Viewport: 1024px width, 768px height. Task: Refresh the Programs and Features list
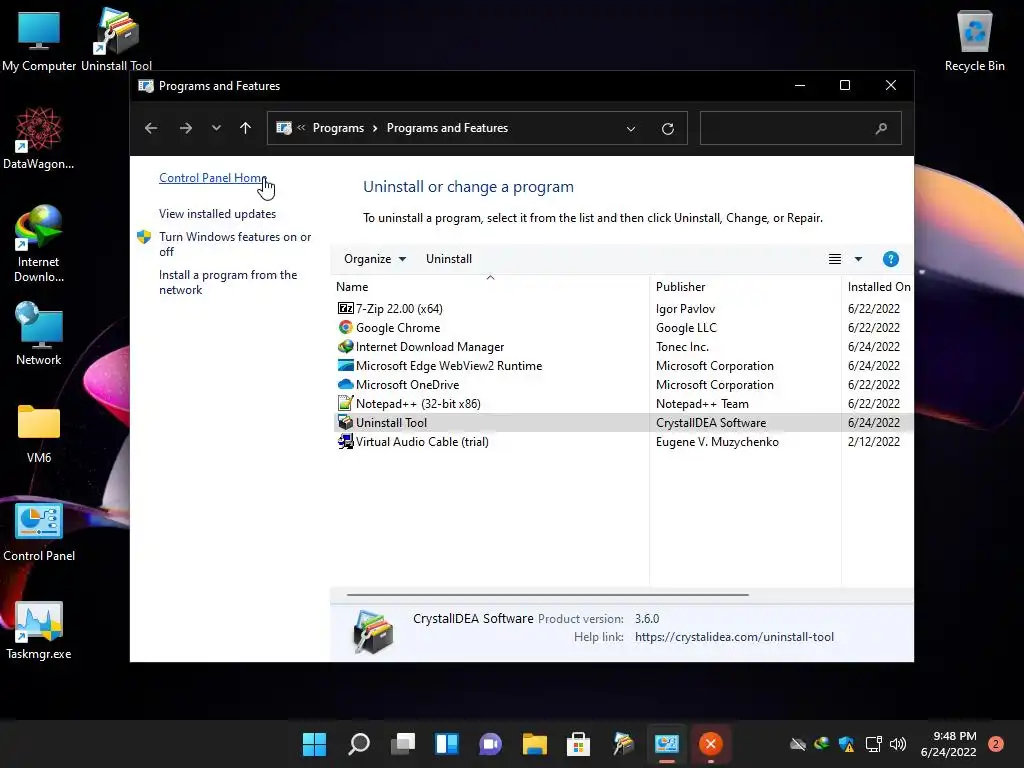coord(667,129)
